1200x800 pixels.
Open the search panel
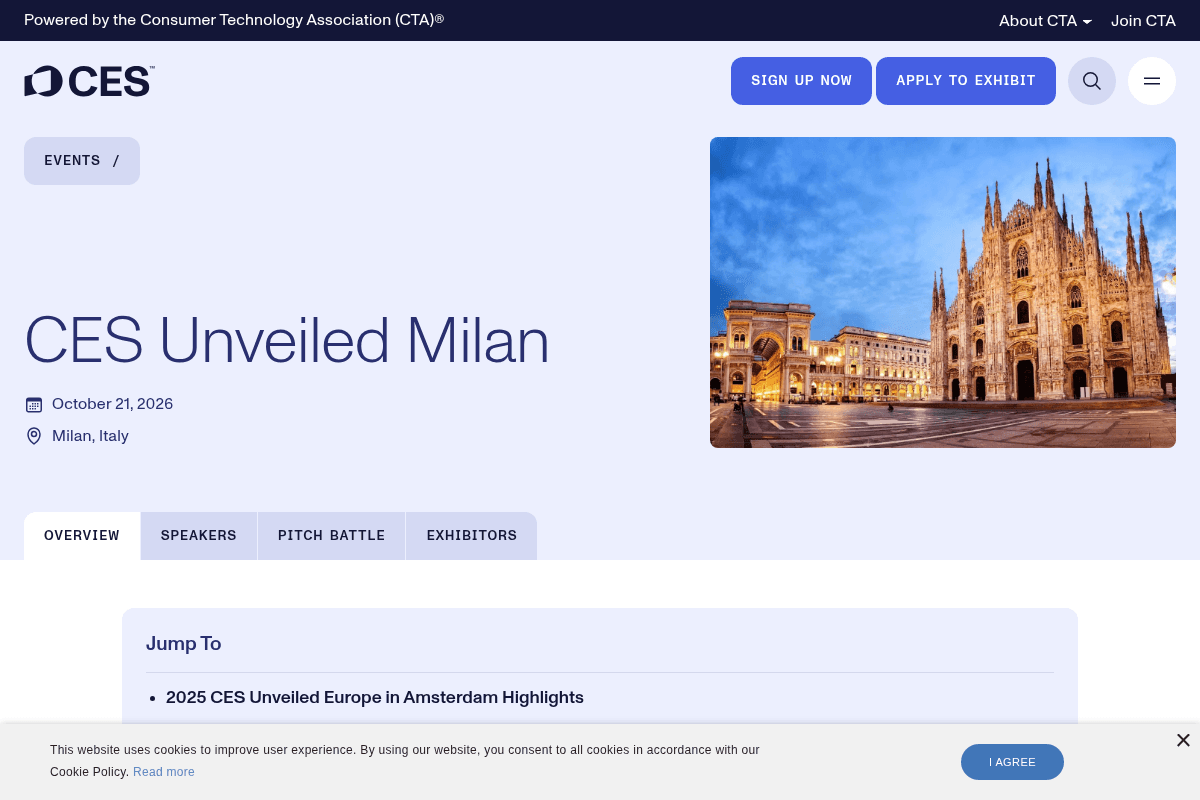click(x=1092, y=81)
